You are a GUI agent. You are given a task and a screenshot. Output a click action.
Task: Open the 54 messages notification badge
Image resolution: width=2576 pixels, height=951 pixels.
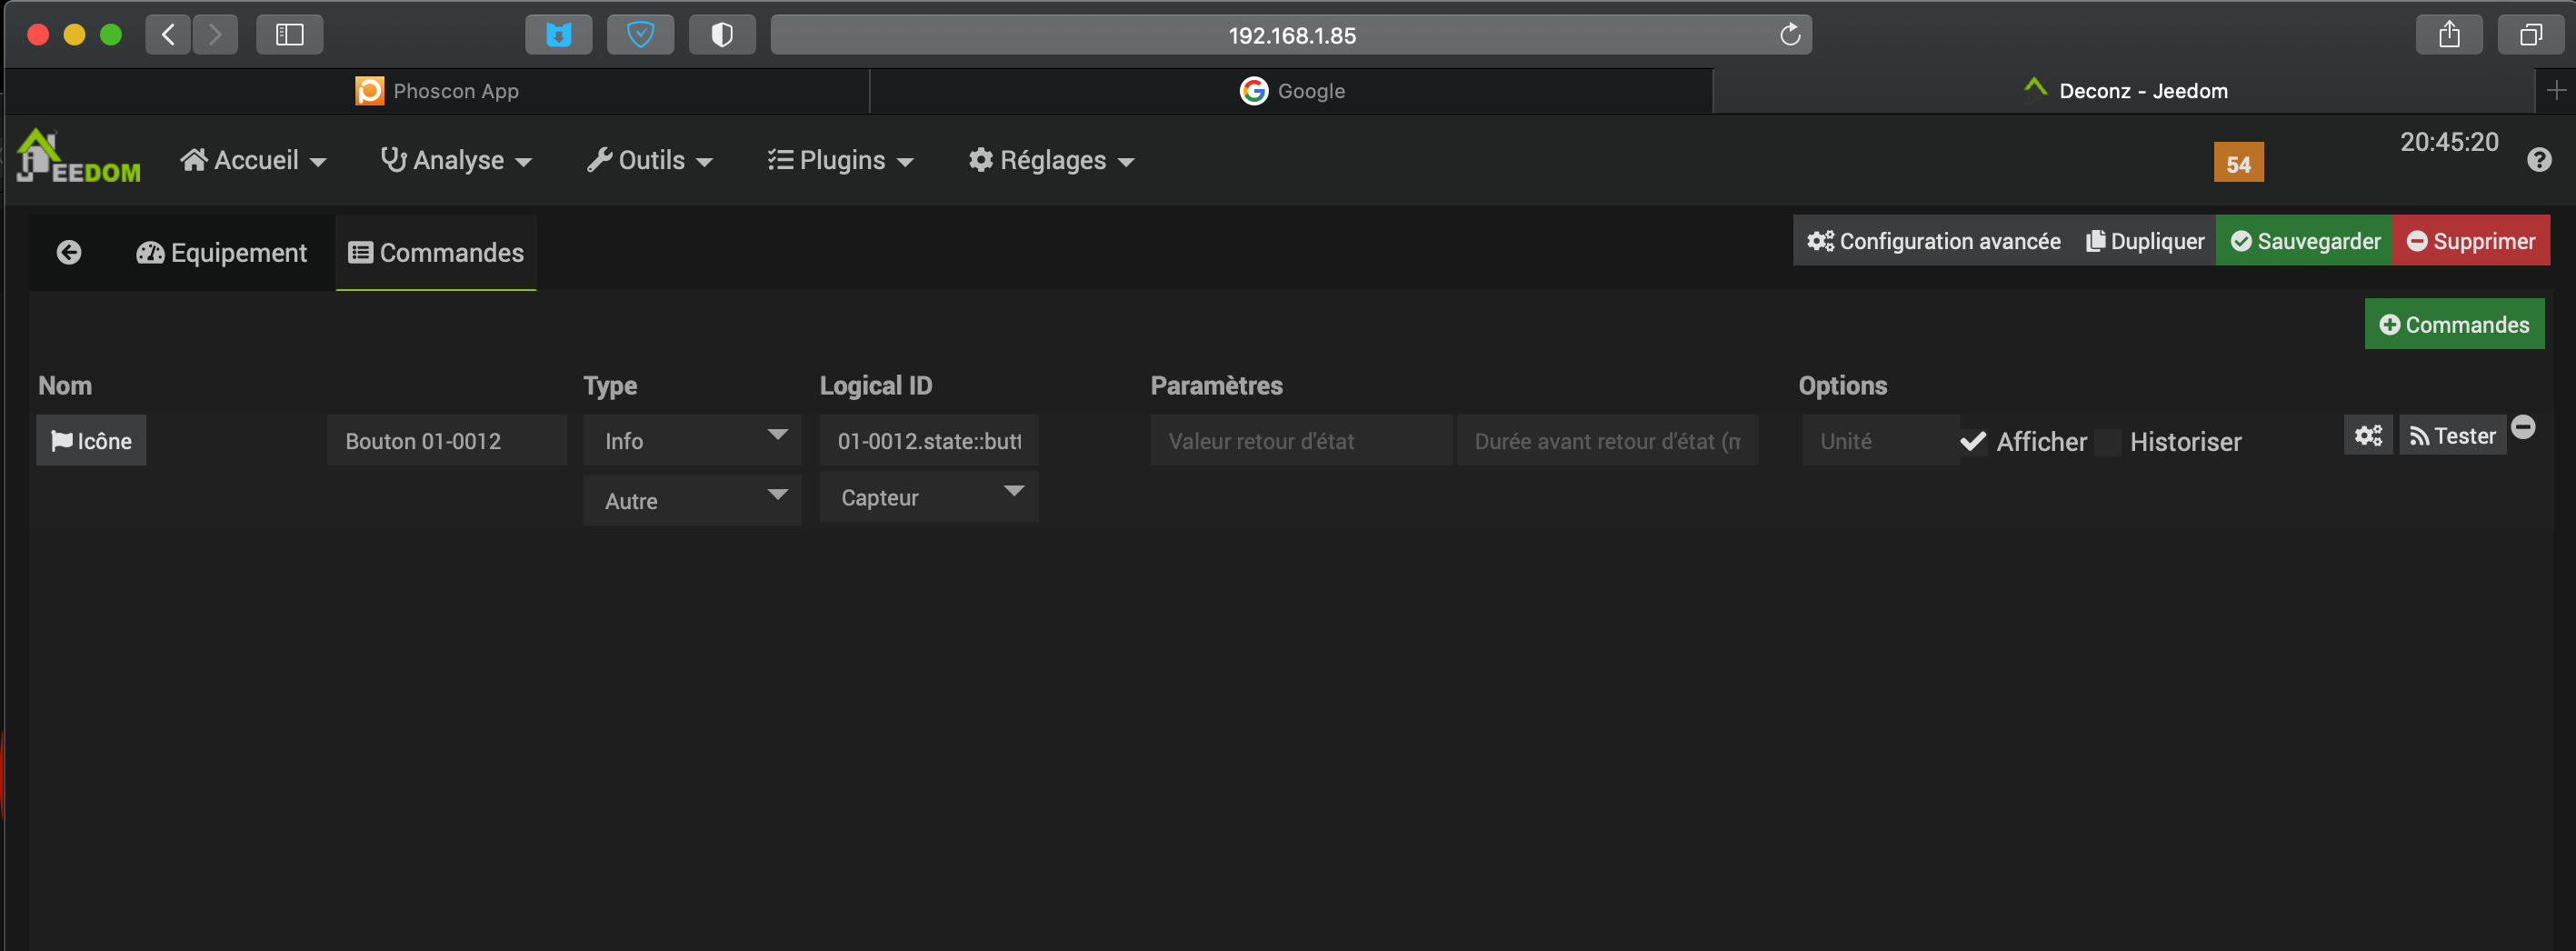[2238, 163]
